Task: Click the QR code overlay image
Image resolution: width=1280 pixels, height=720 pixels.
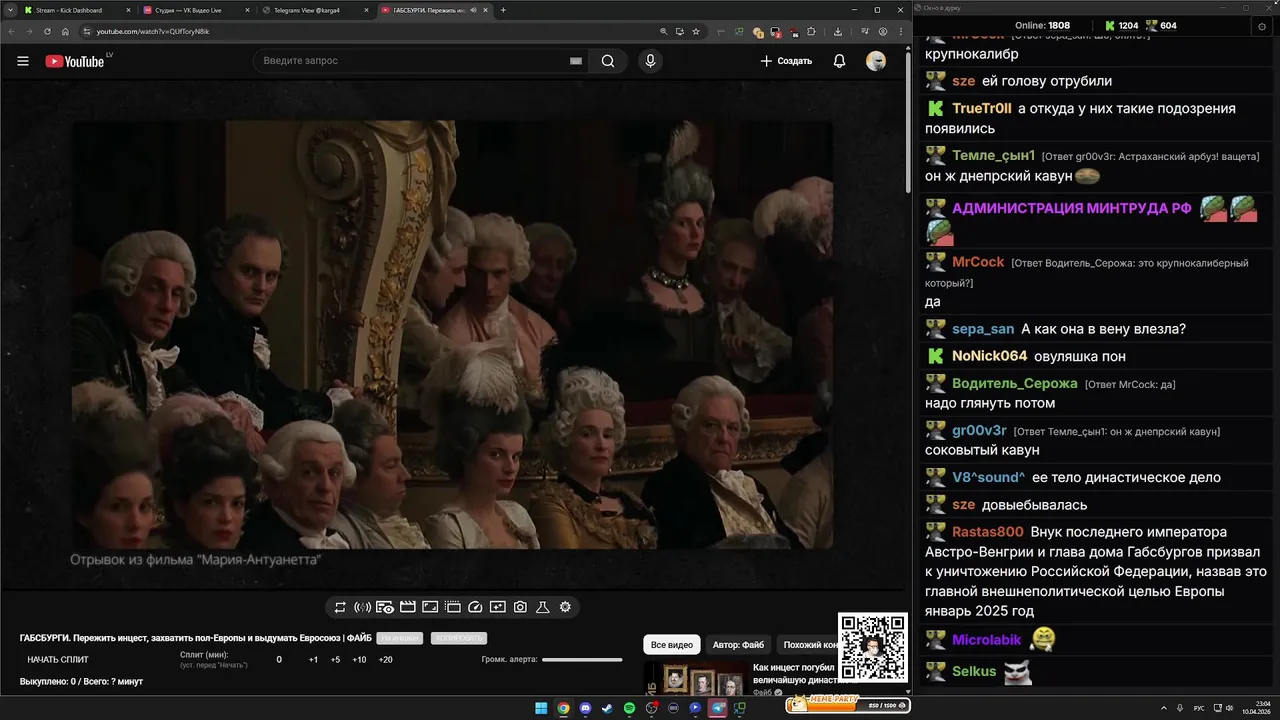Action: pos(873,647)
